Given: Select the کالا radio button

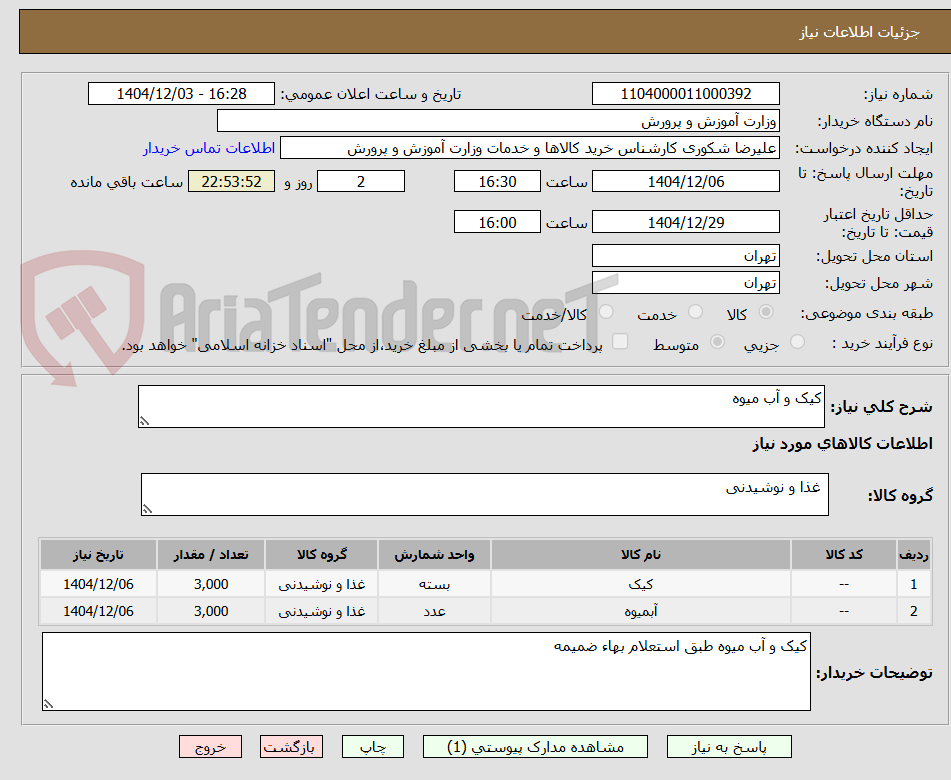Looking at the screenshot, I should point(766,312).
